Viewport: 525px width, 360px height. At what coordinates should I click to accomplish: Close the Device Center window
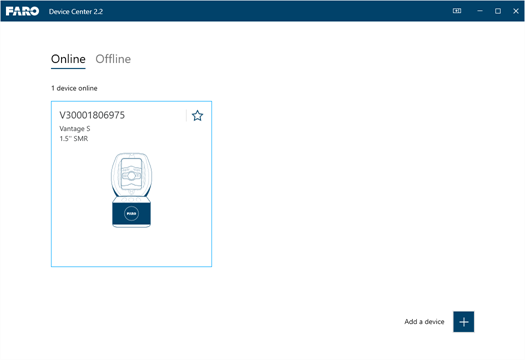(x=516, y=11)
